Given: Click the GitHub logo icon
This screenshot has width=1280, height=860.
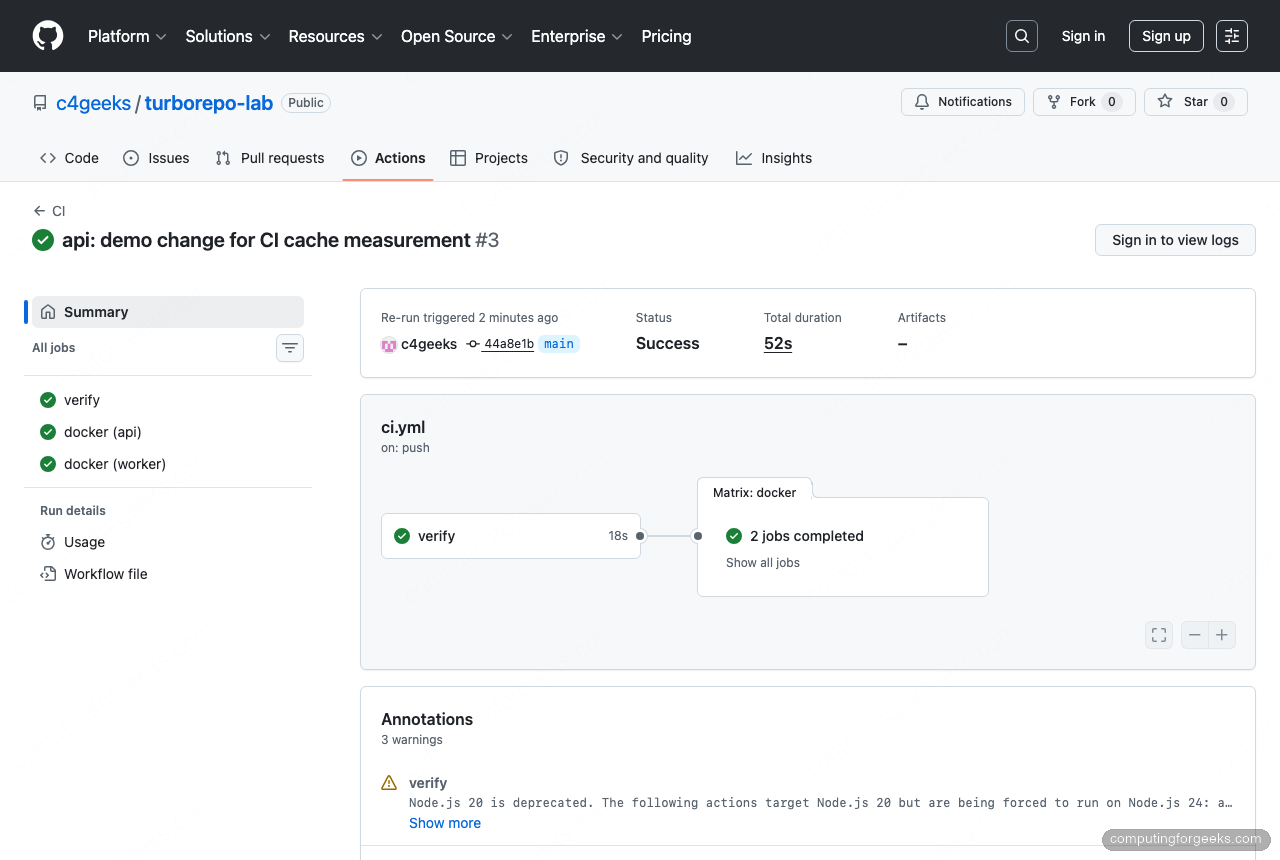Looking at the screenshot, I should [x=48, y=36].
